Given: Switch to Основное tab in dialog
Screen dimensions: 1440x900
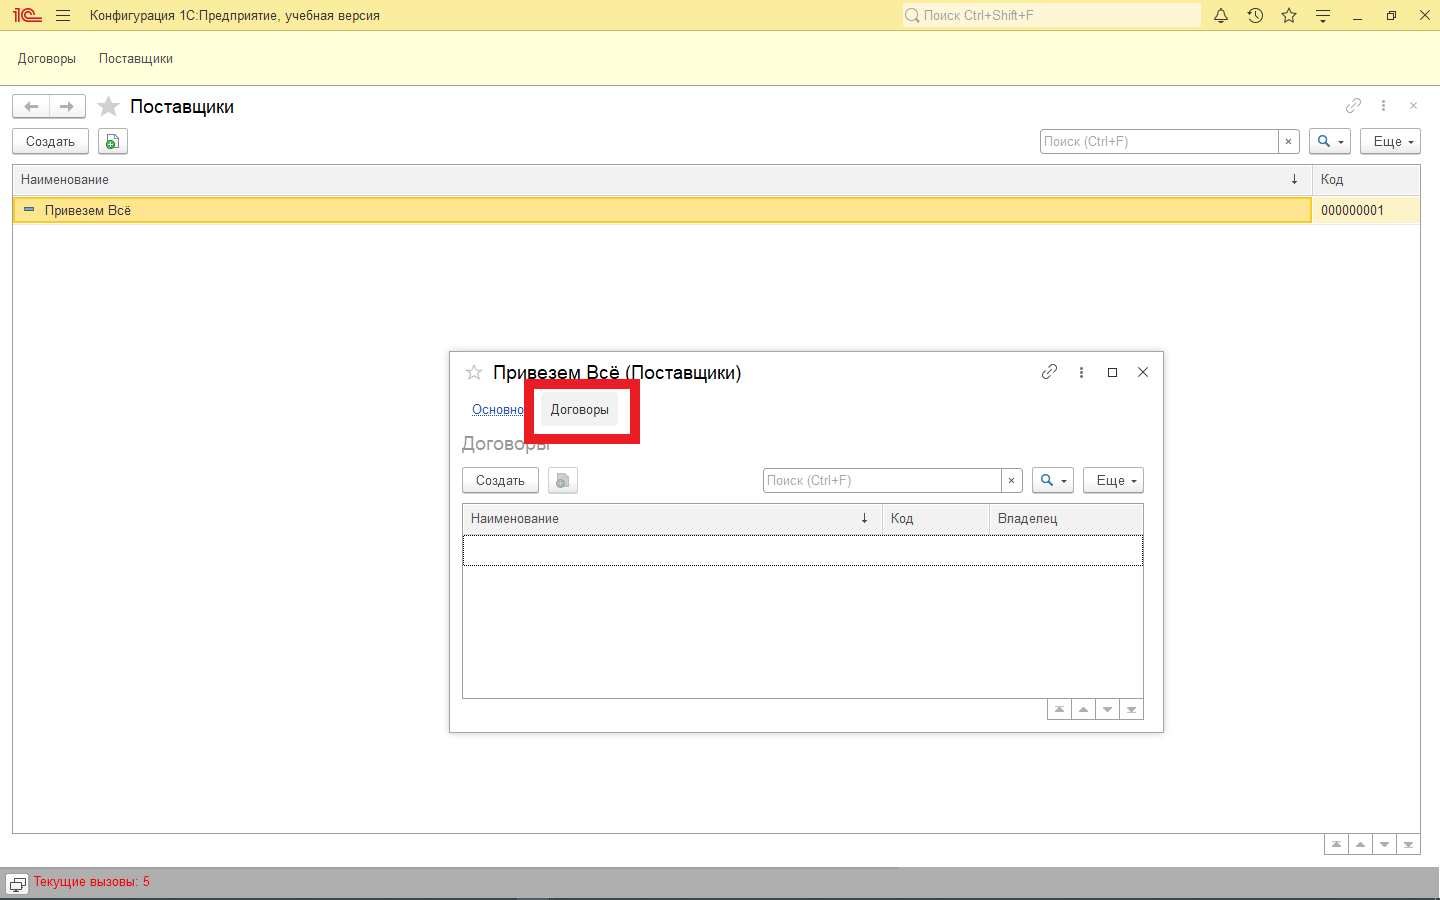Looking at the screenshot, I should click(x=498, y=410).
